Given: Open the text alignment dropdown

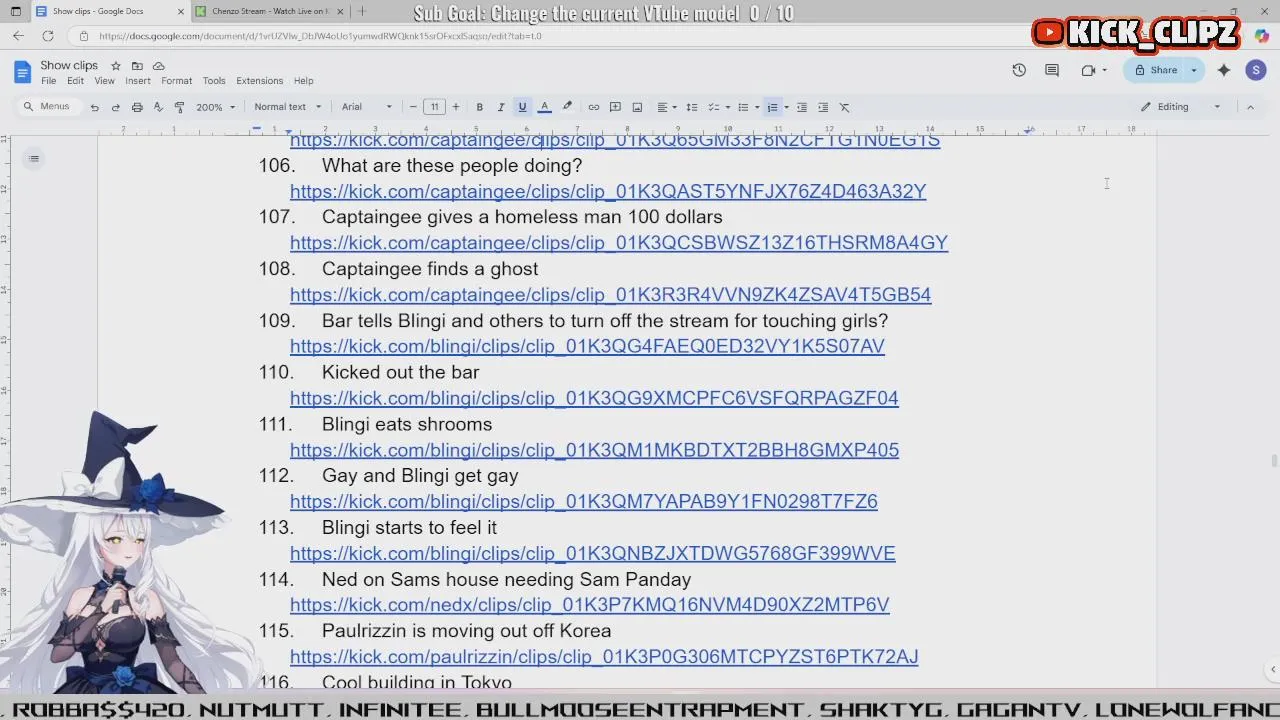Looking at the screenshot, I should click(666, 107).
